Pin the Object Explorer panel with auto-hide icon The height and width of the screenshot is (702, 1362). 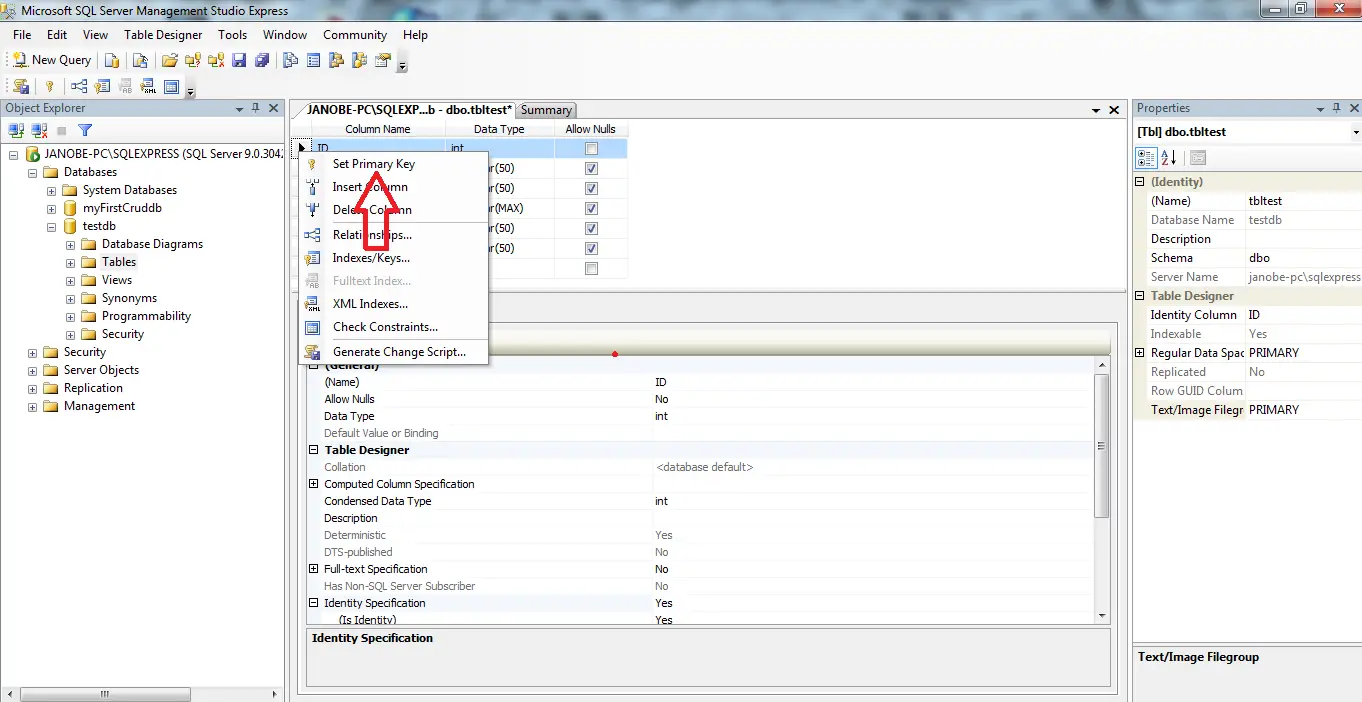point(256,108)
